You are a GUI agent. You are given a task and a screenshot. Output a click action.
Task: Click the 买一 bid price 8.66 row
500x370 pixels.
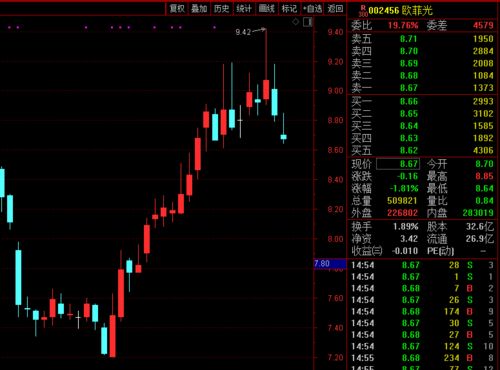422,101
